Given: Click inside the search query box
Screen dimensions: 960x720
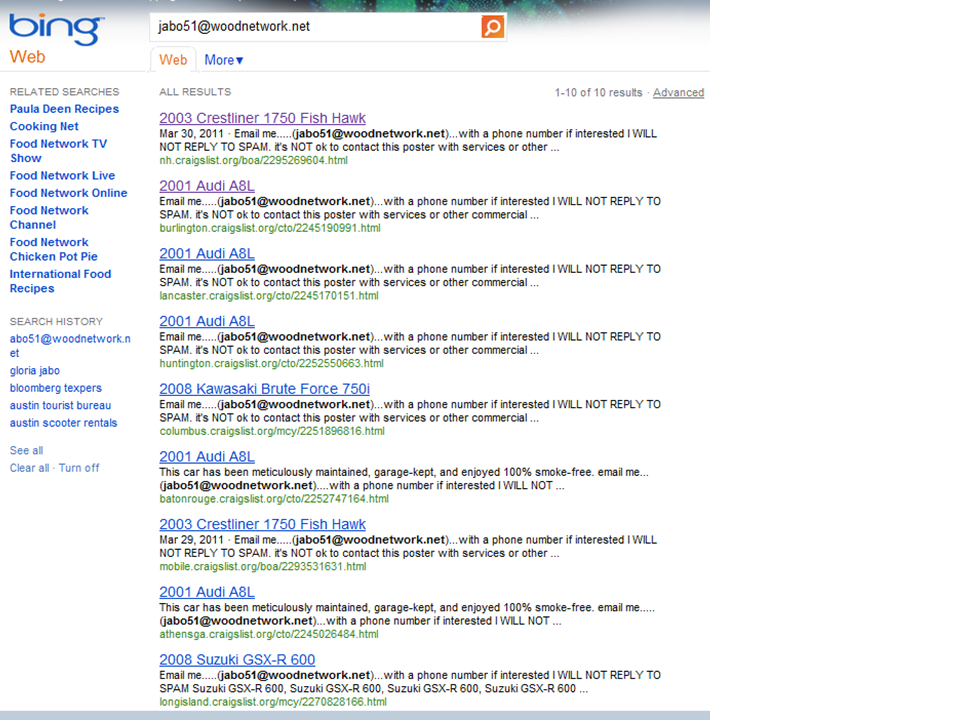Looking at the screenshot, I should point(315,27).
